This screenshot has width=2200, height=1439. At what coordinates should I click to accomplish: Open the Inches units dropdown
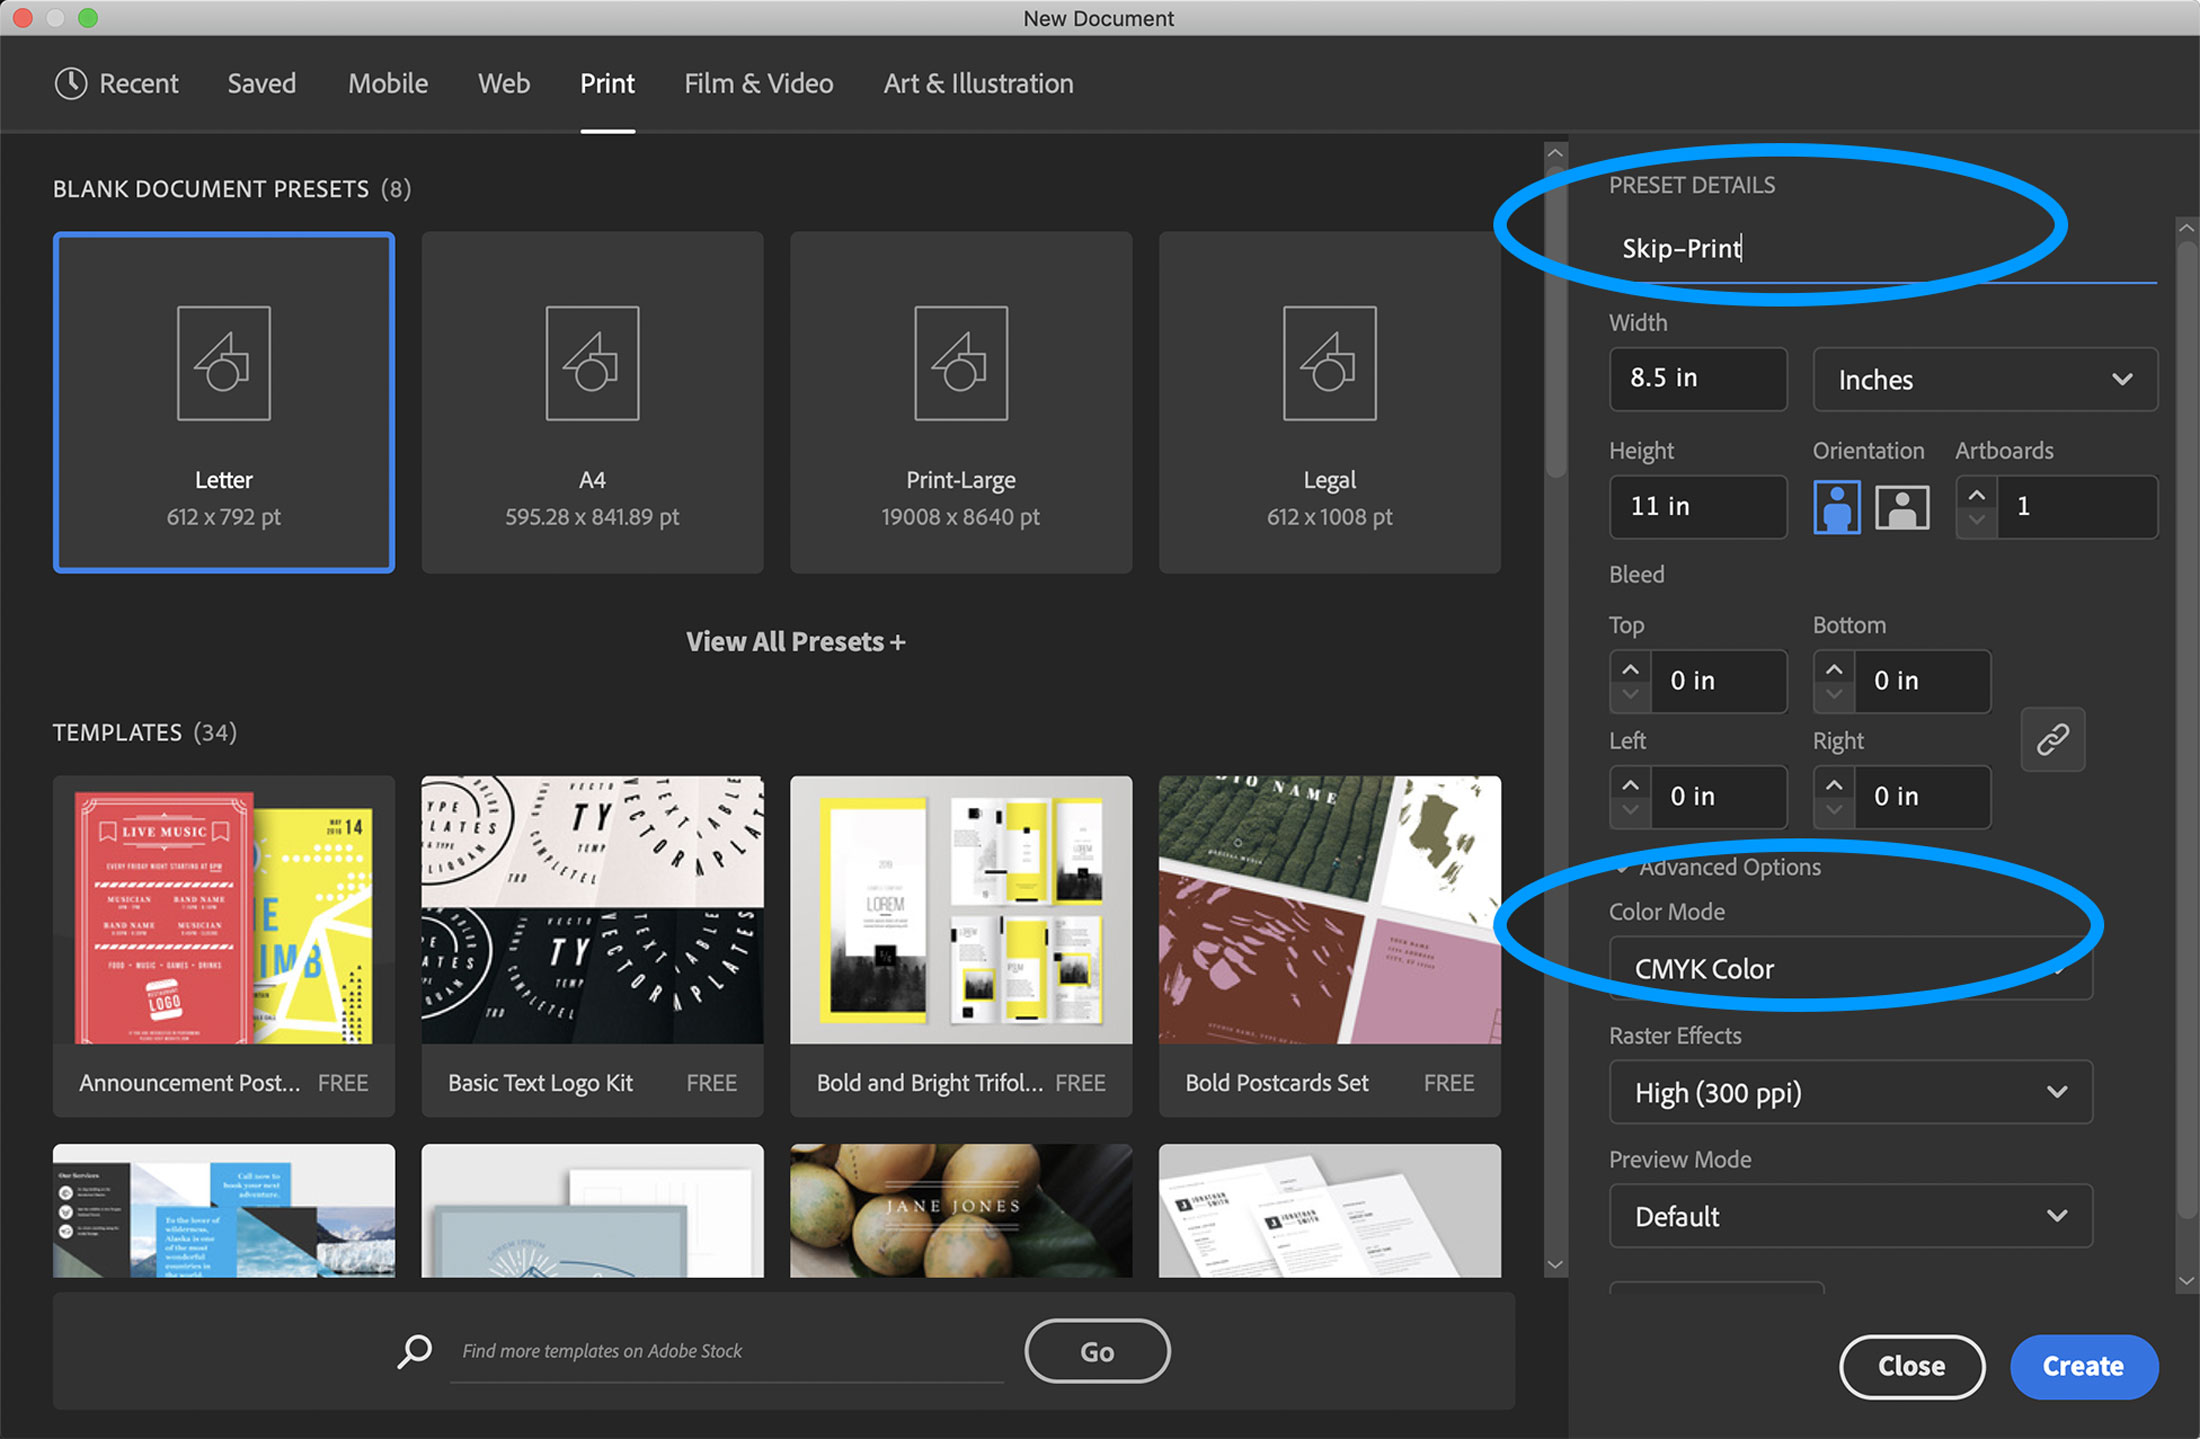[1984, 379]
